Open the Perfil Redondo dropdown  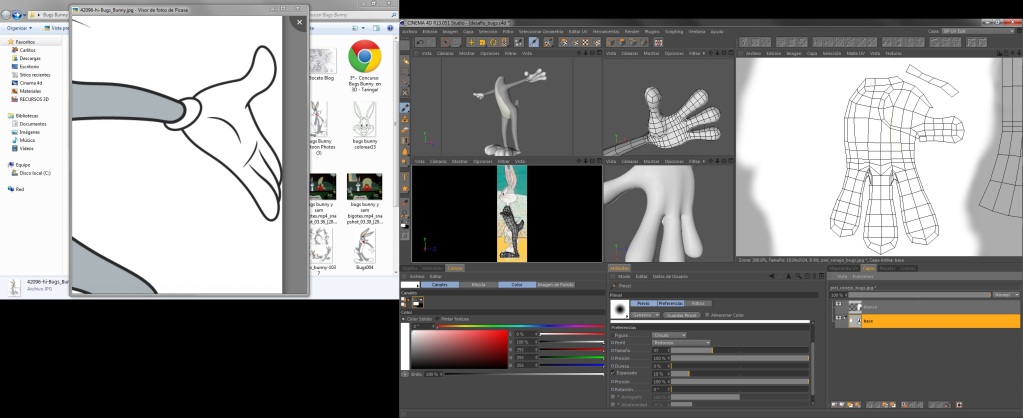(x=681, y=343)
